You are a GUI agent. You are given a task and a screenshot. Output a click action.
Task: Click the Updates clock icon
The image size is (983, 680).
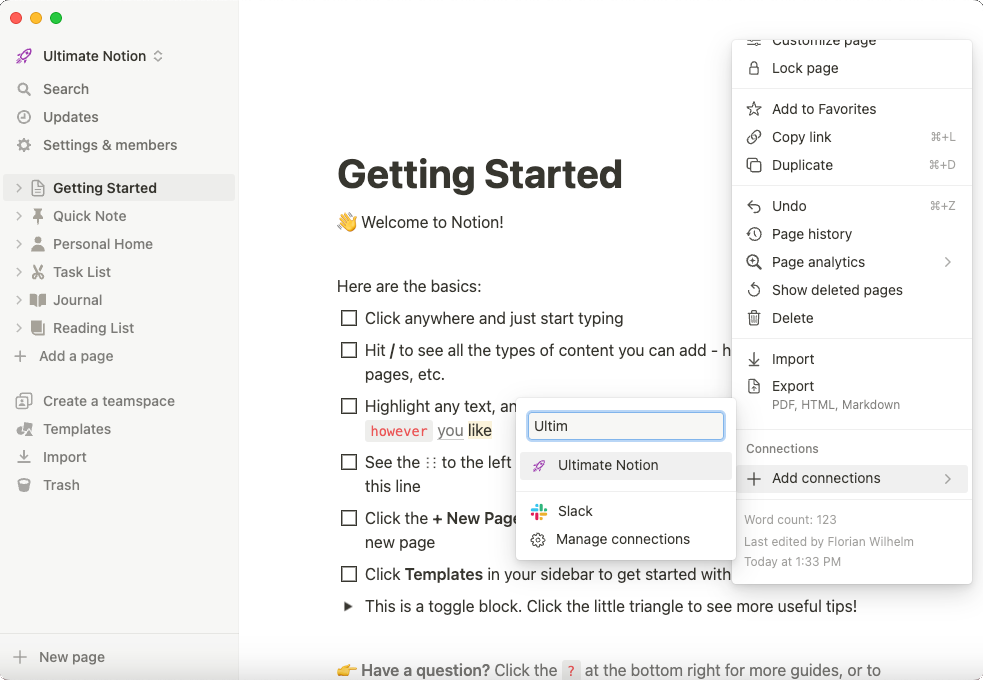[x=24, y=117]
